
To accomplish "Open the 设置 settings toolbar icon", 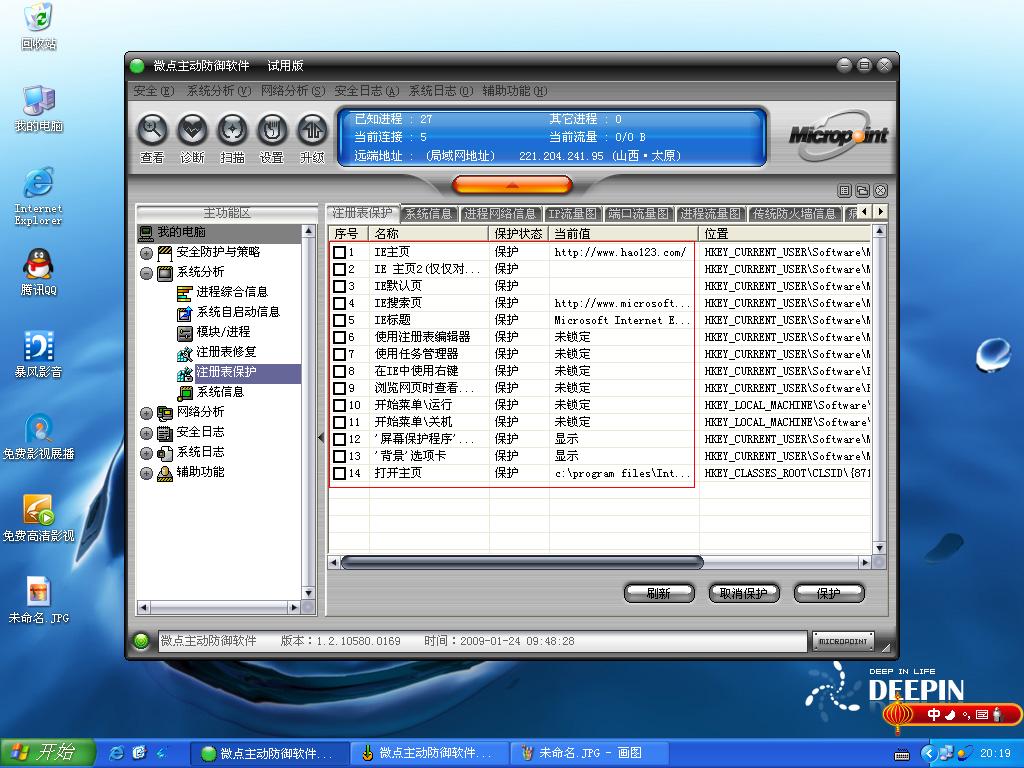I will pyautogui.click(x=272, y=131).
